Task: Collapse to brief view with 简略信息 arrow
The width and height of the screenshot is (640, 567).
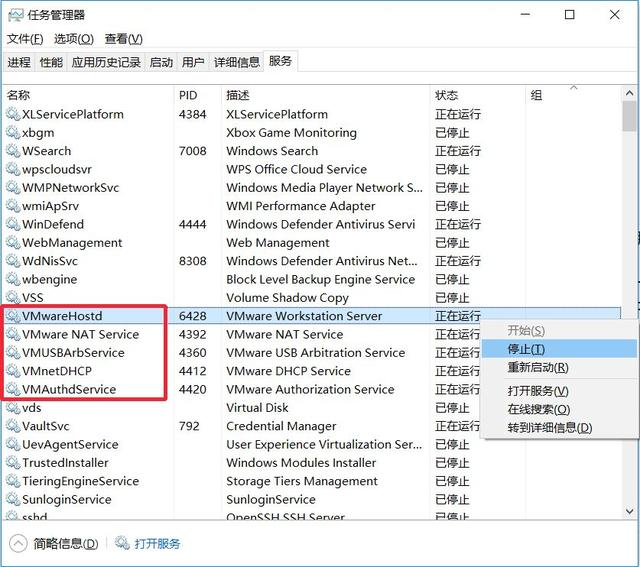Action: point(18,543)
